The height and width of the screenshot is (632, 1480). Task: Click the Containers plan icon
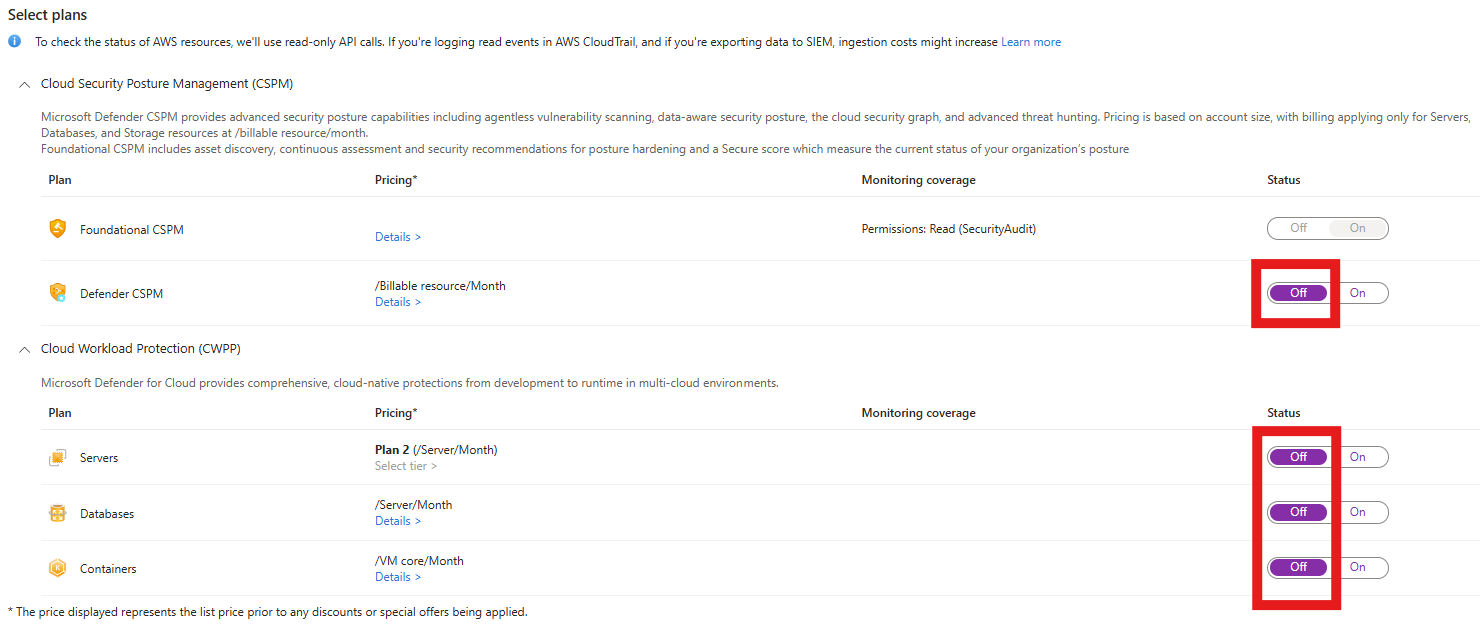pos(58,569)
